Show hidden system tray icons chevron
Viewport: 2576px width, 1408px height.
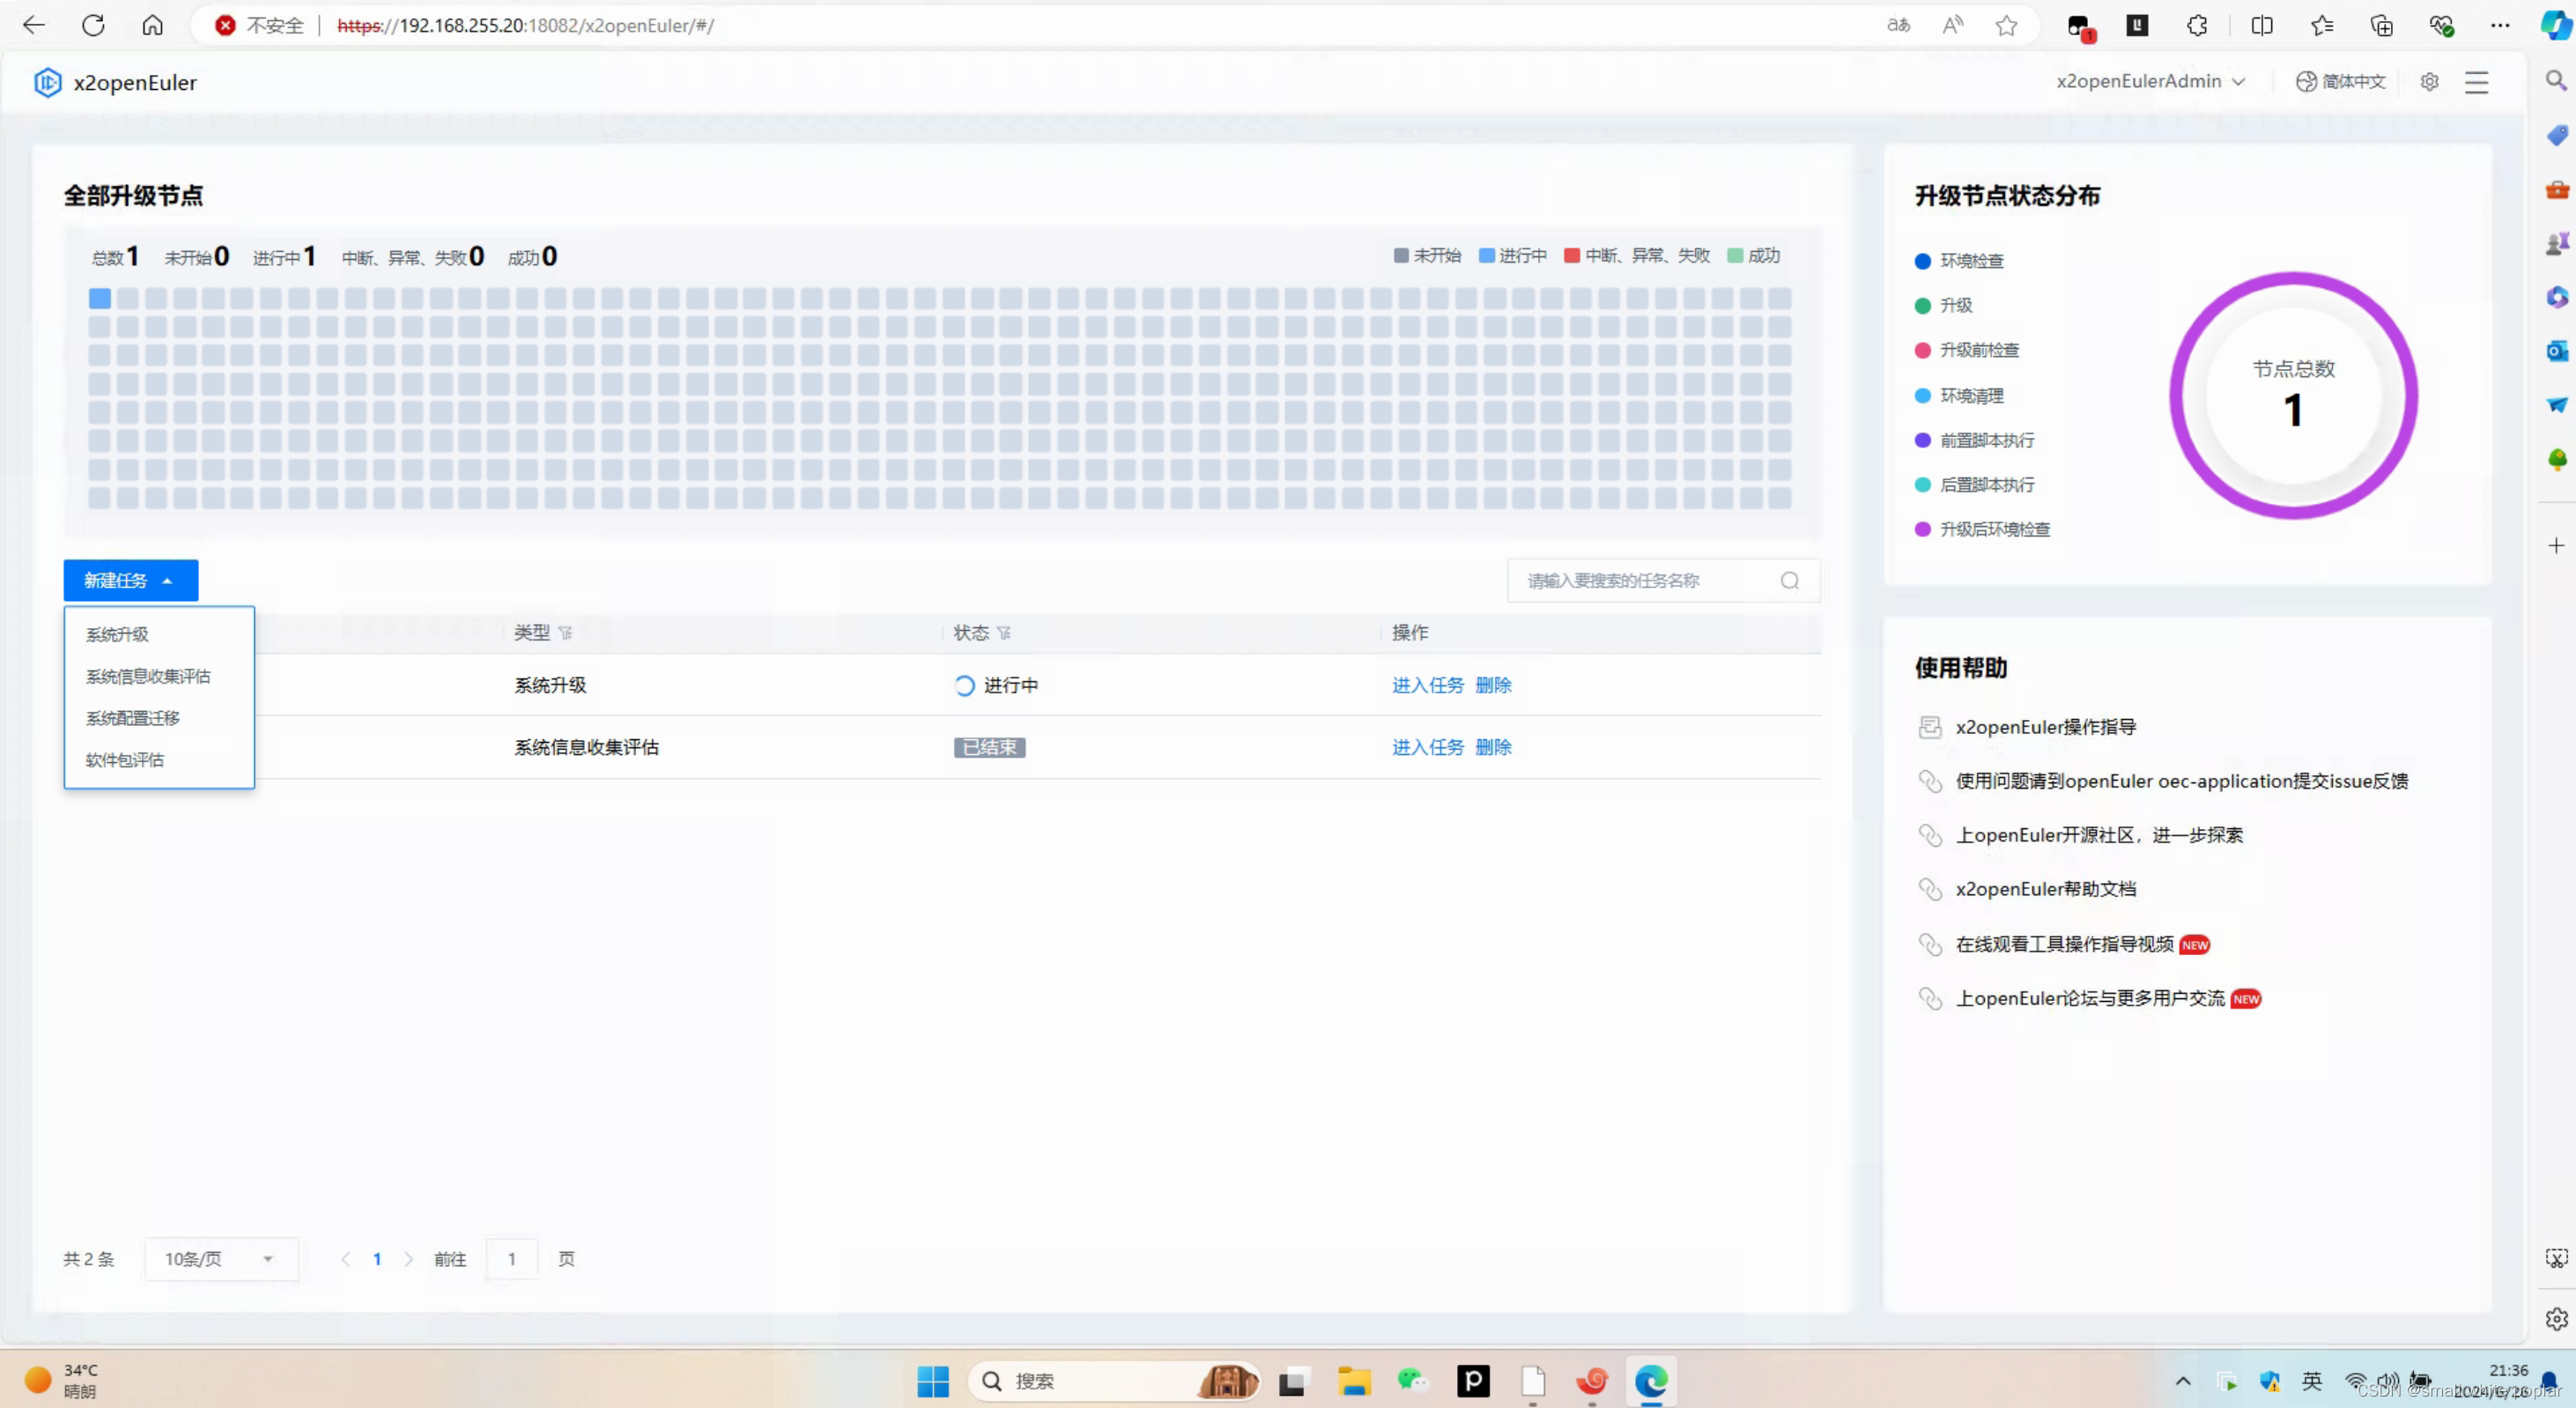(x=2183, y=1381)
